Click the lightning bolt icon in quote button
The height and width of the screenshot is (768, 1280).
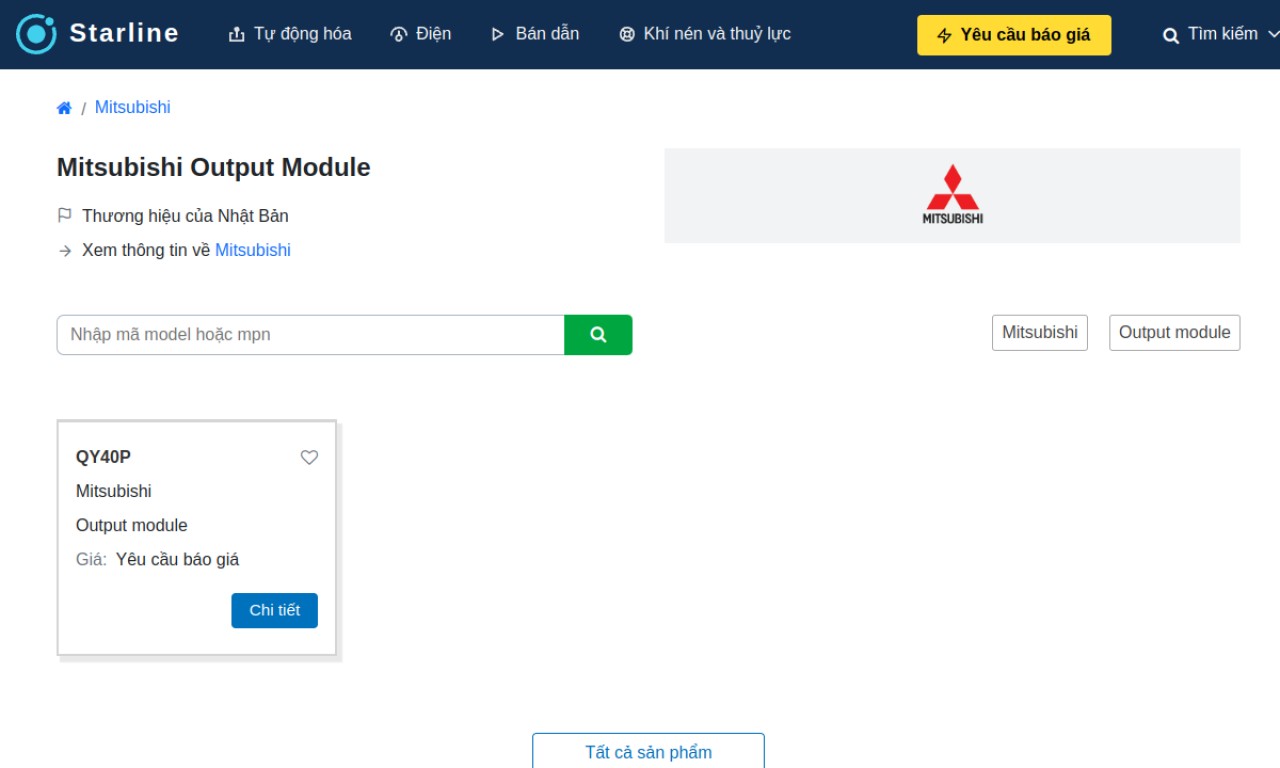tap(944, 36)
